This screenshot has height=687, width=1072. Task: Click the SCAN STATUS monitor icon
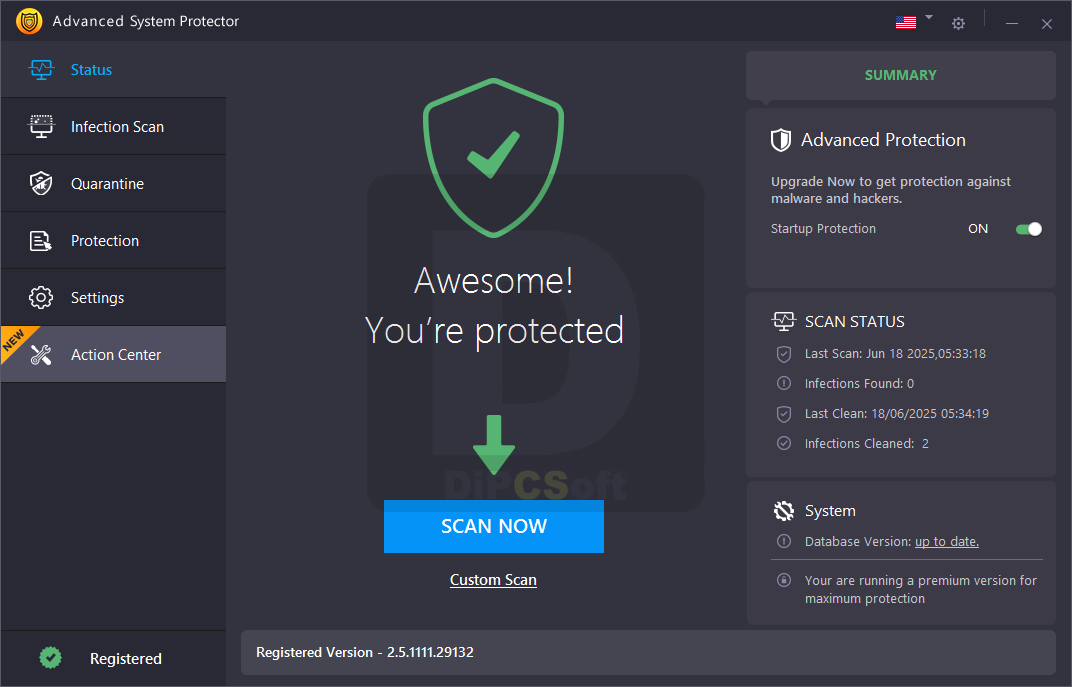[783, 321]
